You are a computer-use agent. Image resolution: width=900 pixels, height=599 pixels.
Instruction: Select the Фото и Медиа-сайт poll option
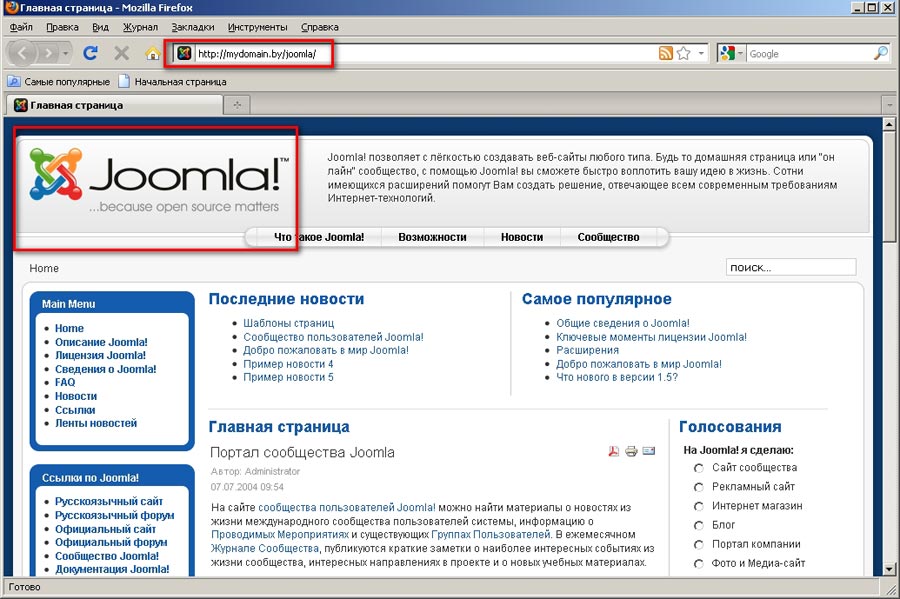pyautogui.click(x=699, y=564)
